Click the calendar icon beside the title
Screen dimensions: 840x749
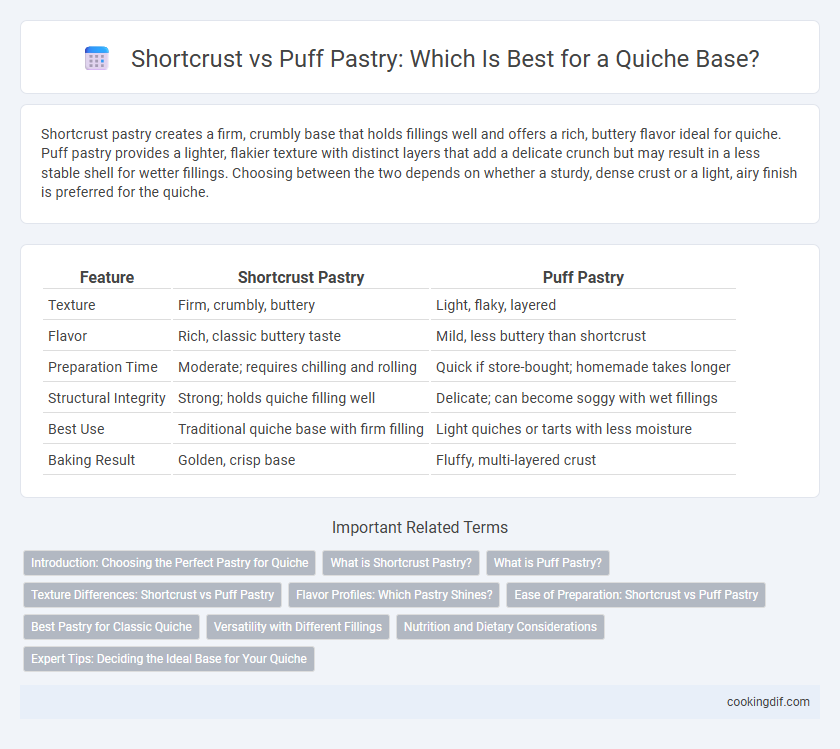click(97, 58)
